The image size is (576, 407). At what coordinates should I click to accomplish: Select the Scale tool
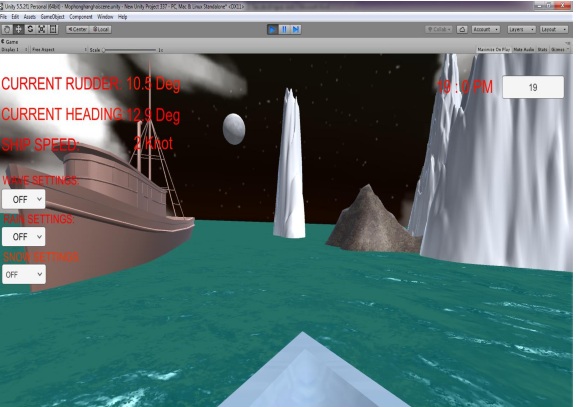click(42, 29)
